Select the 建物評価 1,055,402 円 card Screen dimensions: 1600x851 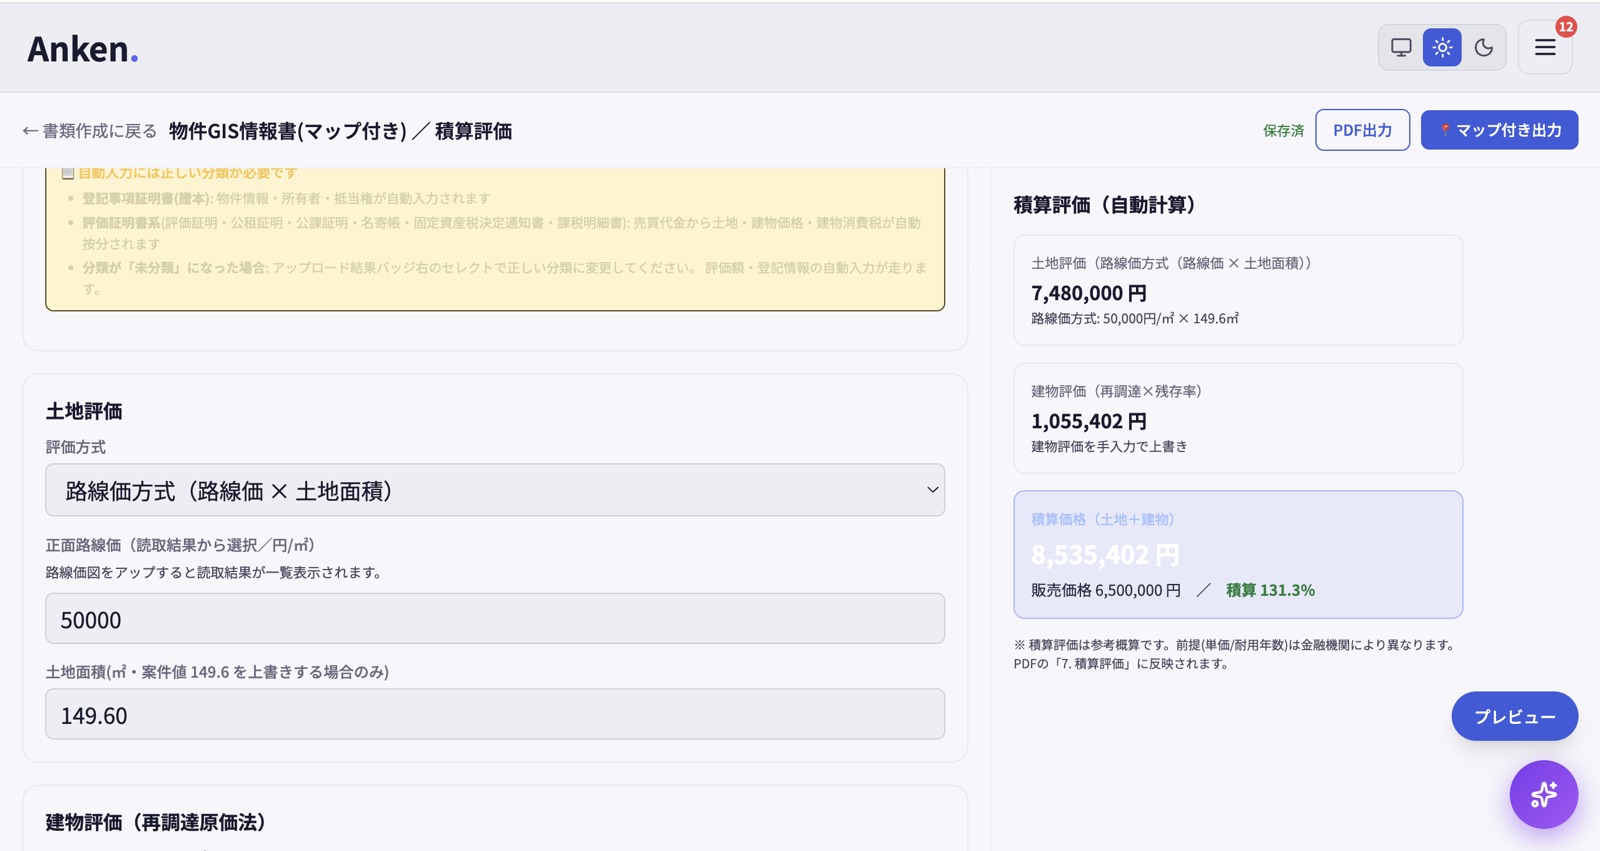(x=1238, y=418)
